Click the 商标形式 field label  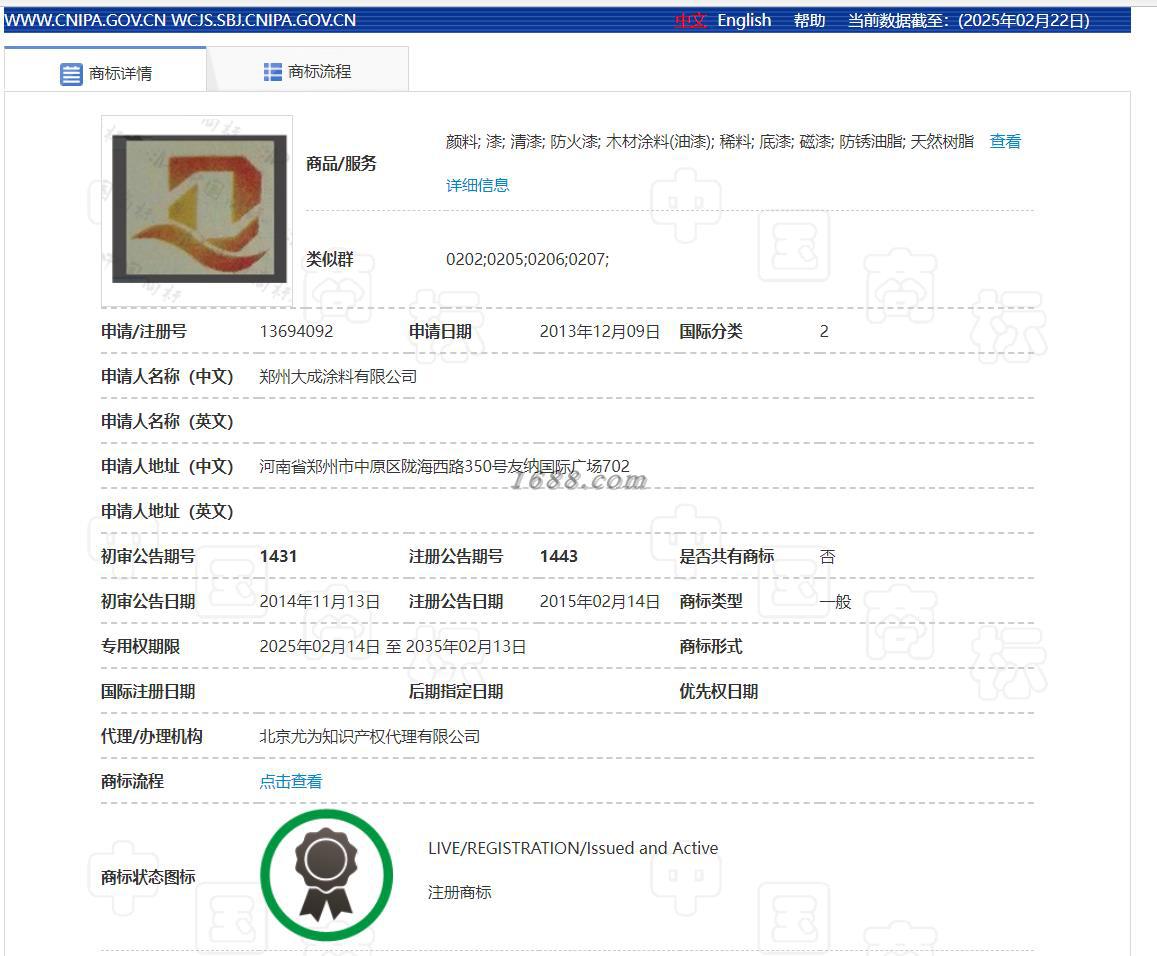(711, 646)
